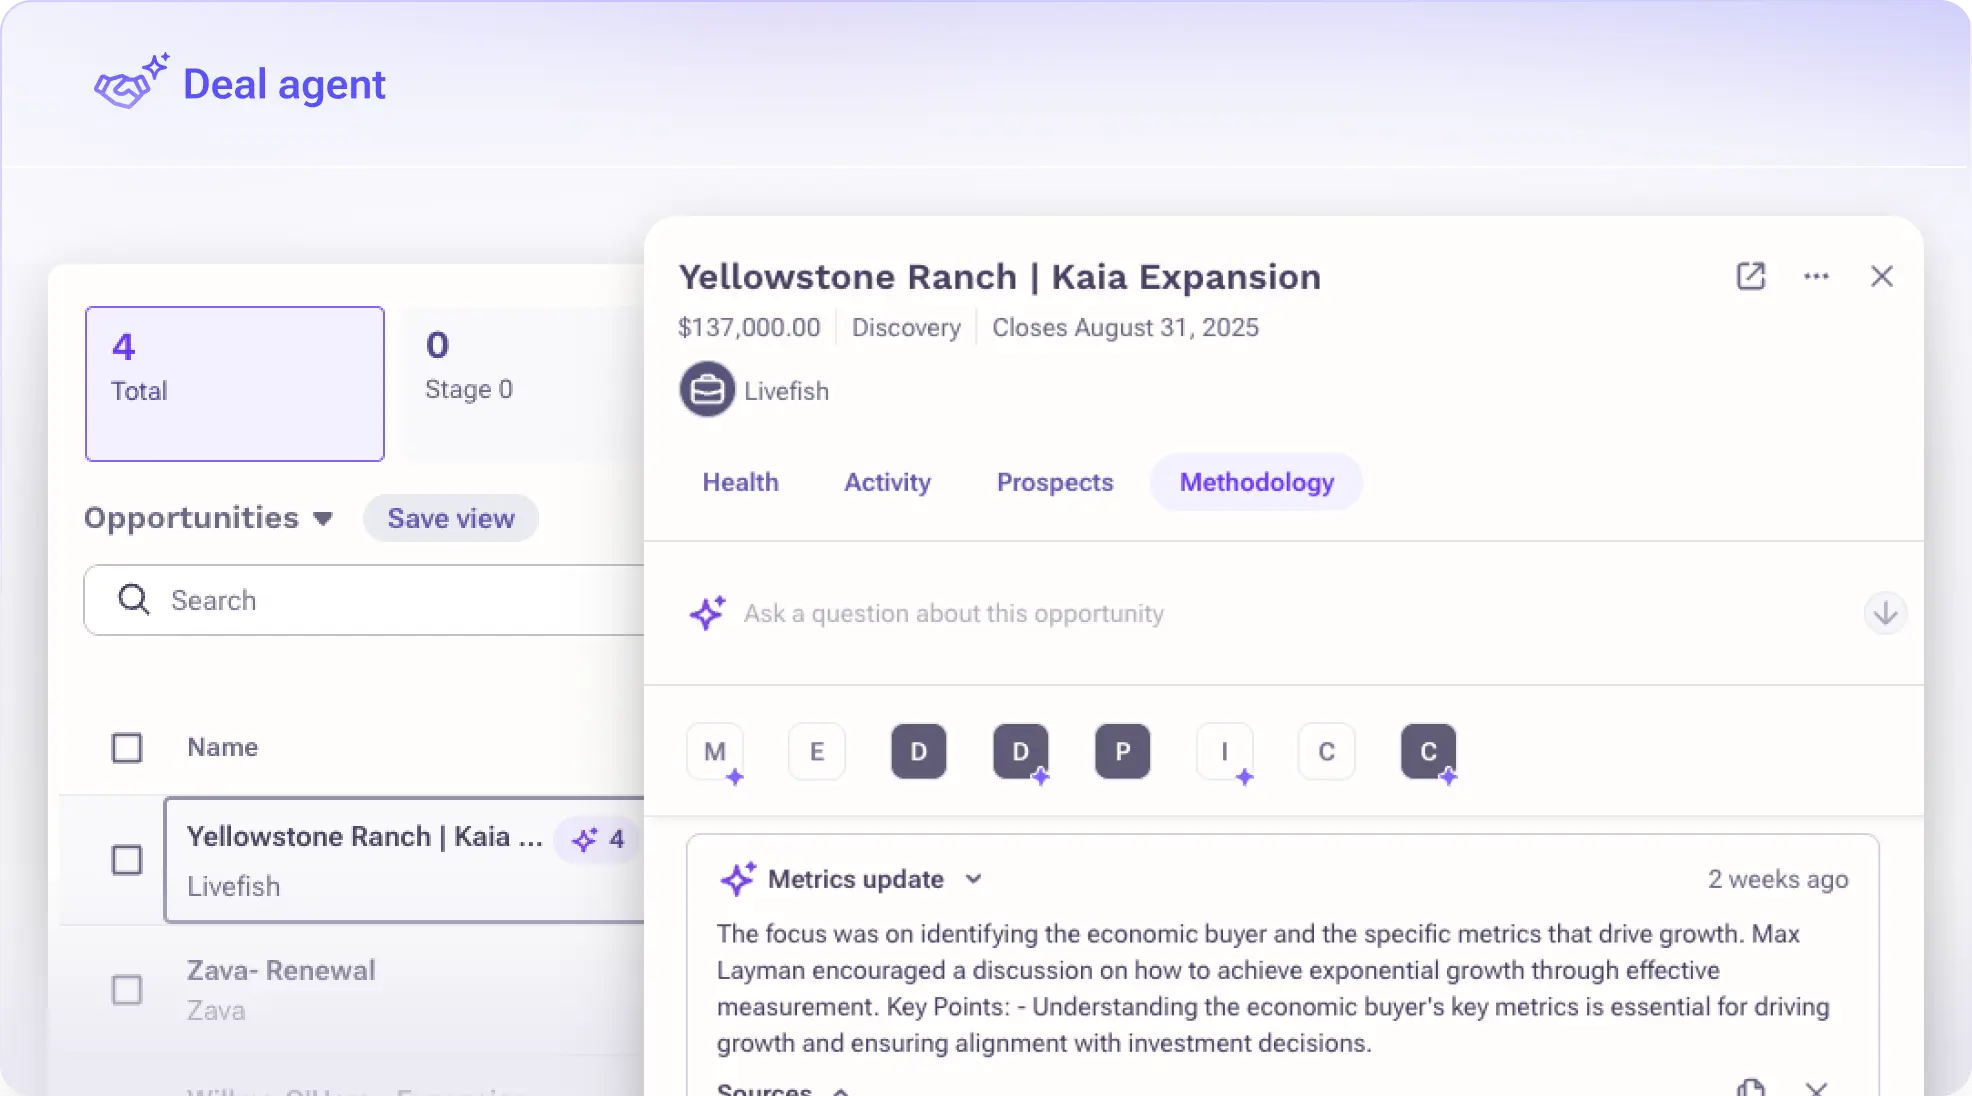Open the Prospects tab

pos(1054,482)
